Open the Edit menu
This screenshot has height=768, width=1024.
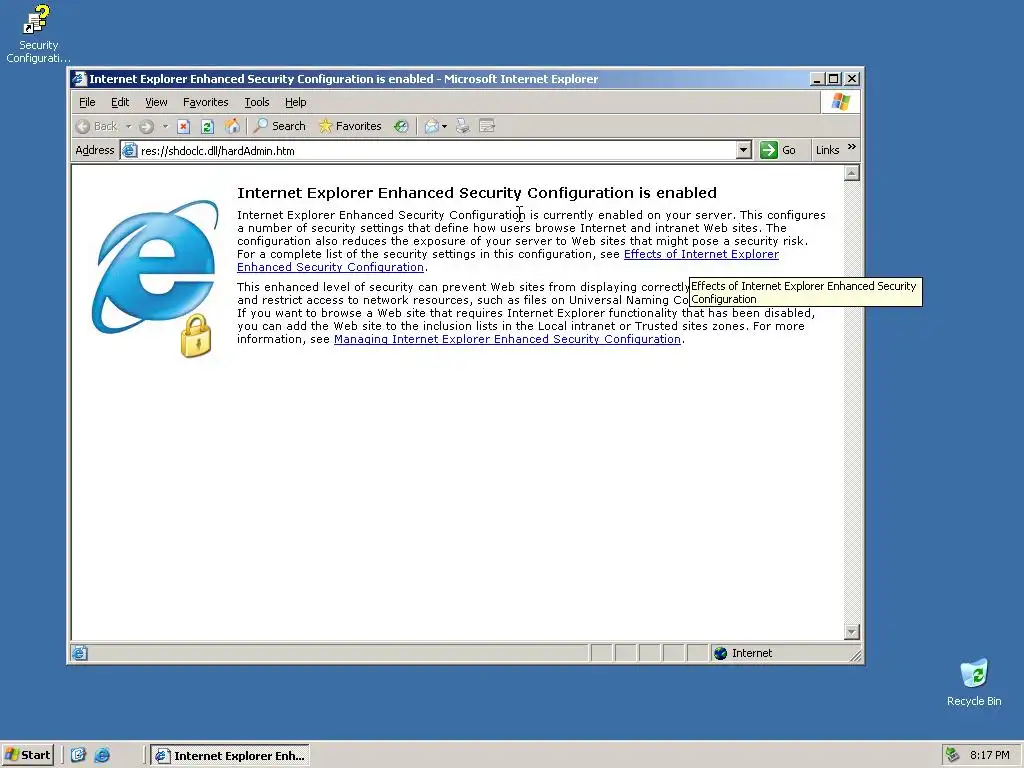(120, 102)
